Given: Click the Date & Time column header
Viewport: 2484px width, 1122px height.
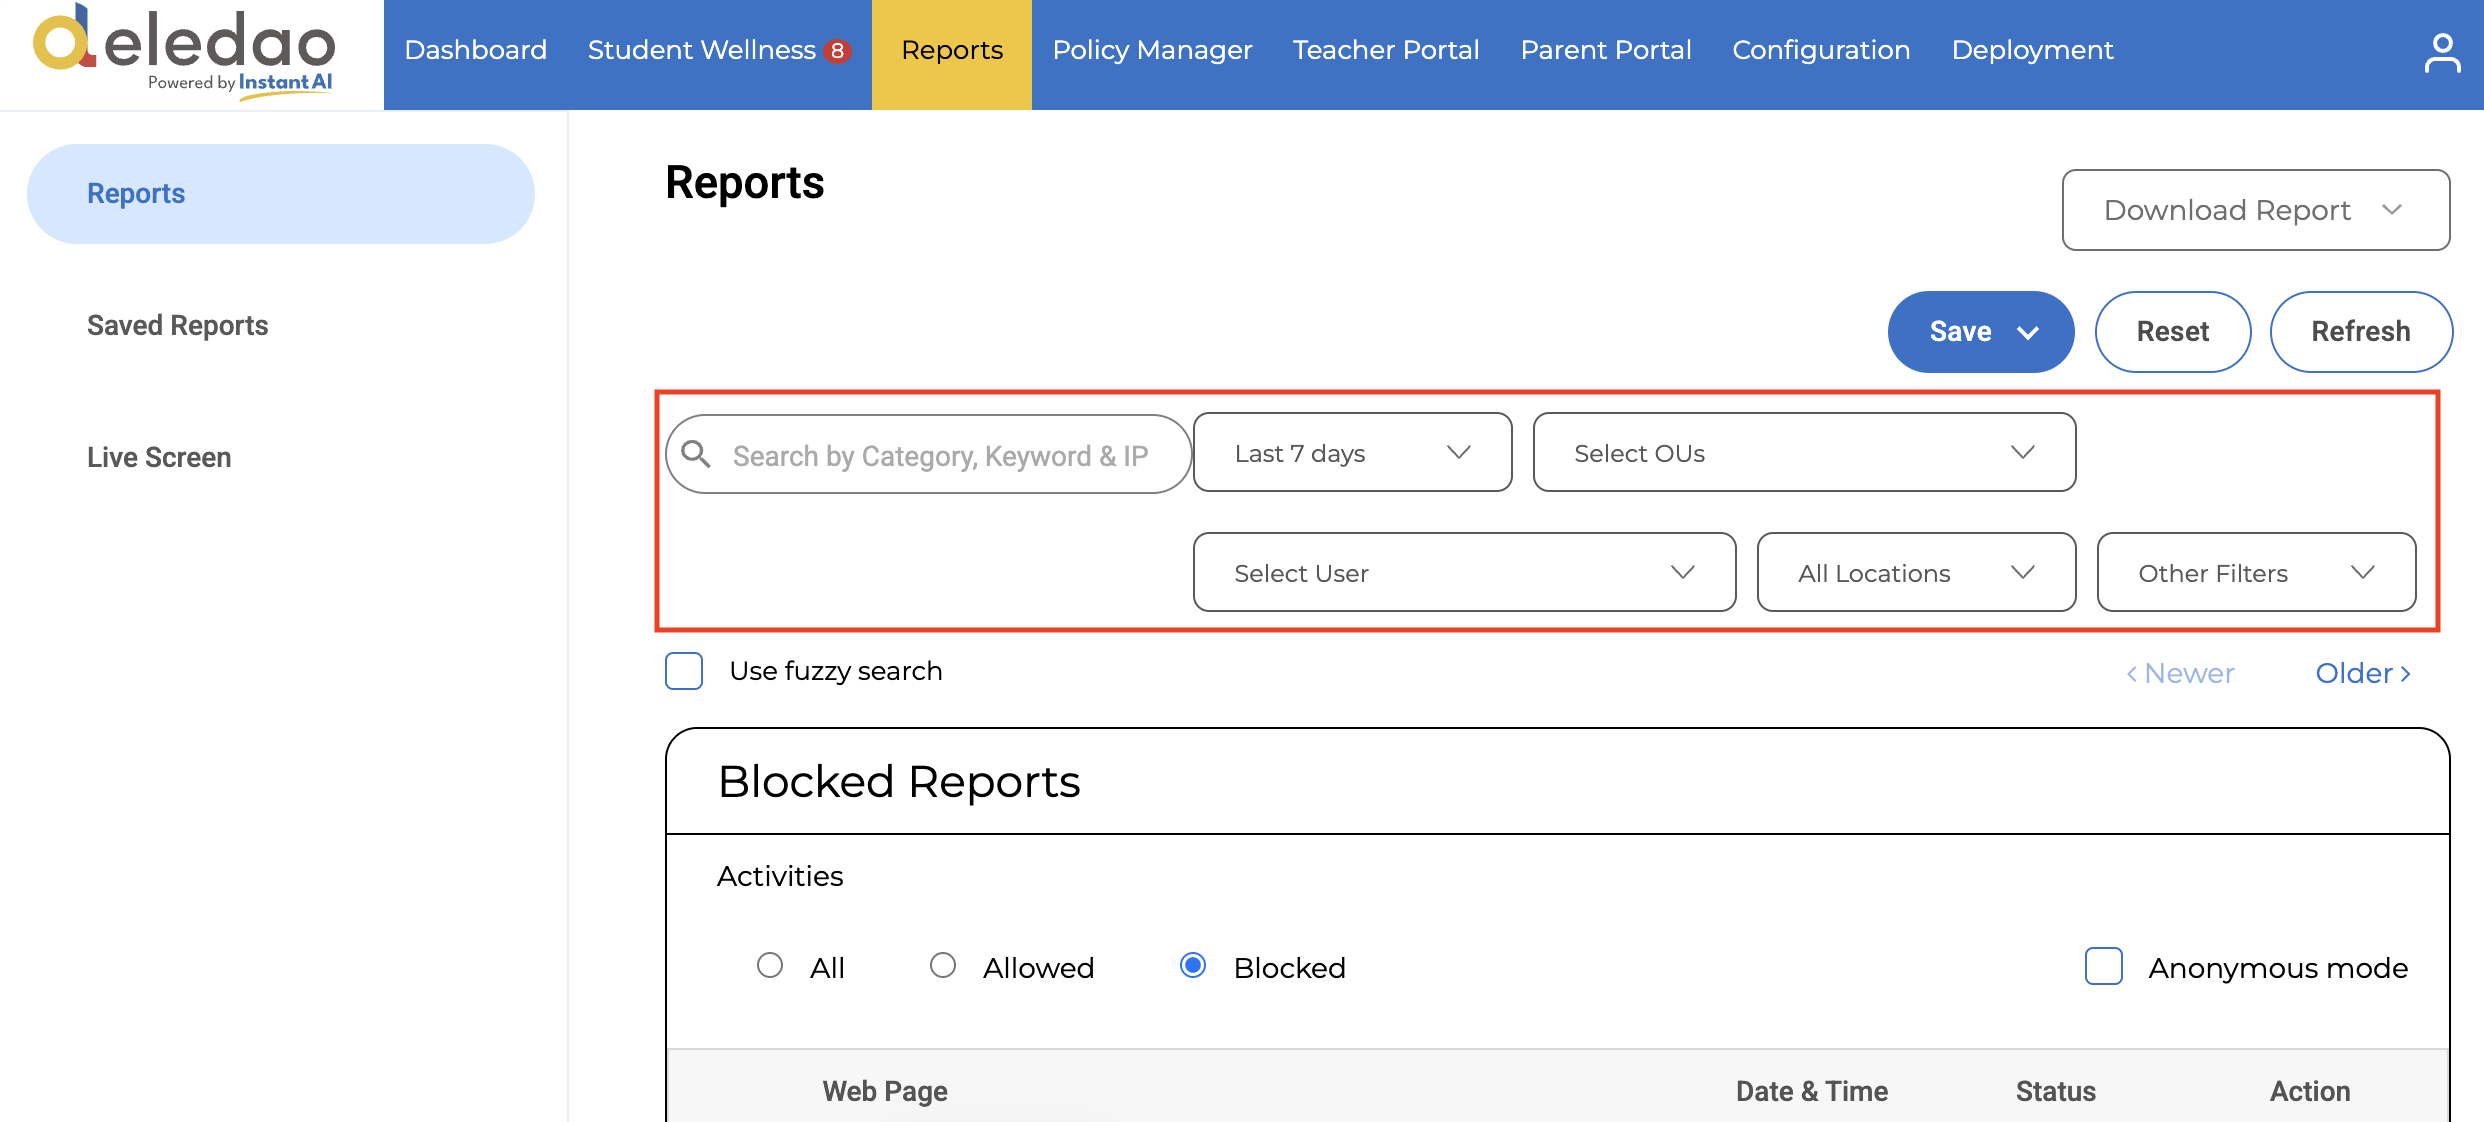Looking at the screenshot, I should pyautogui.click(x=1812, y=1091).
